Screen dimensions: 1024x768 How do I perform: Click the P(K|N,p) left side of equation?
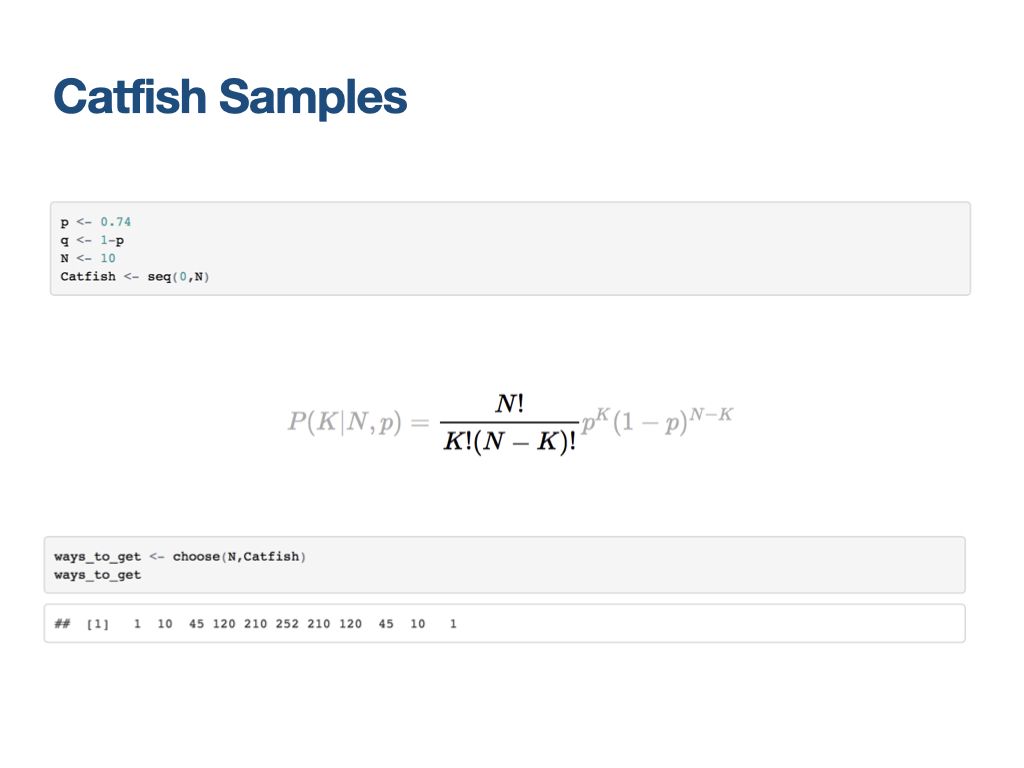point(345,422)
